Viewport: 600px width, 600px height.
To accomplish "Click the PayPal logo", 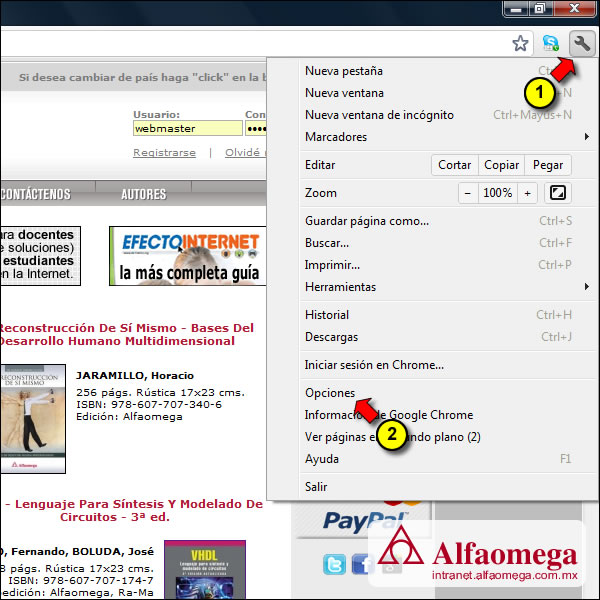I will (364, 520).
